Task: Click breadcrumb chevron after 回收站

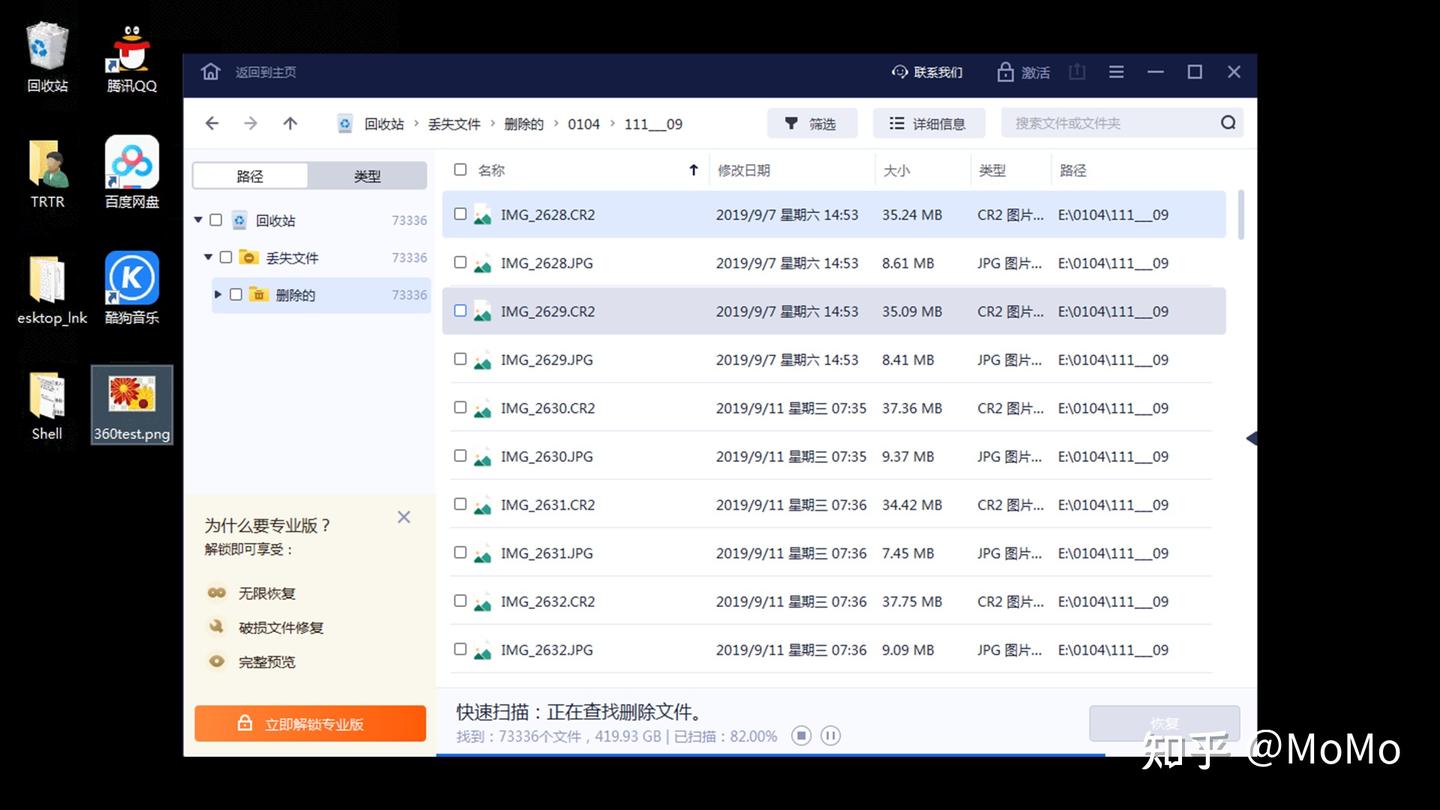Action: click(x=416, y=124)
